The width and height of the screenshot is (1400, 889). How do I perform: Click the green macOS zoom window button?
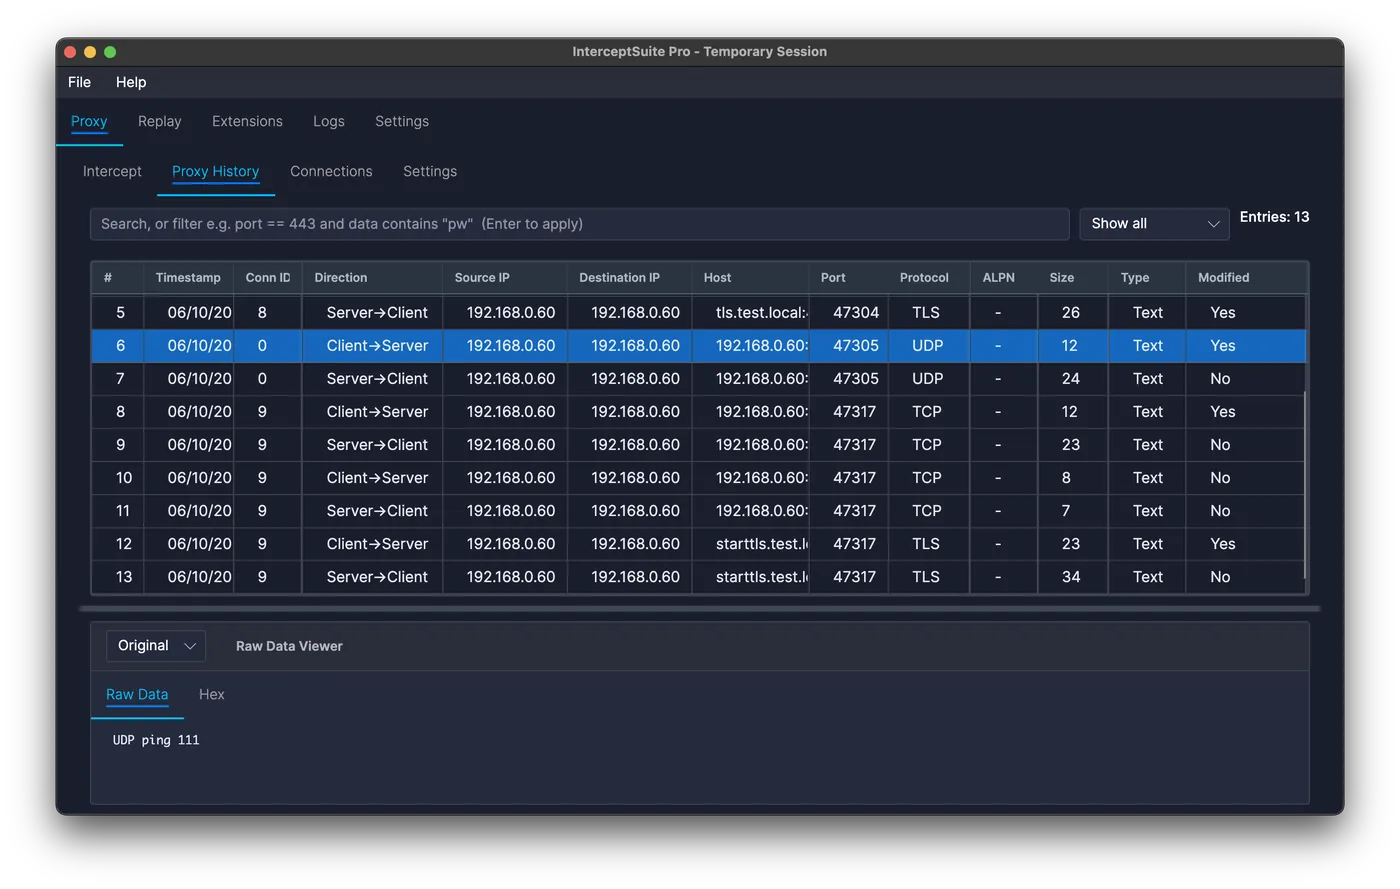click(x=110, y=52)
